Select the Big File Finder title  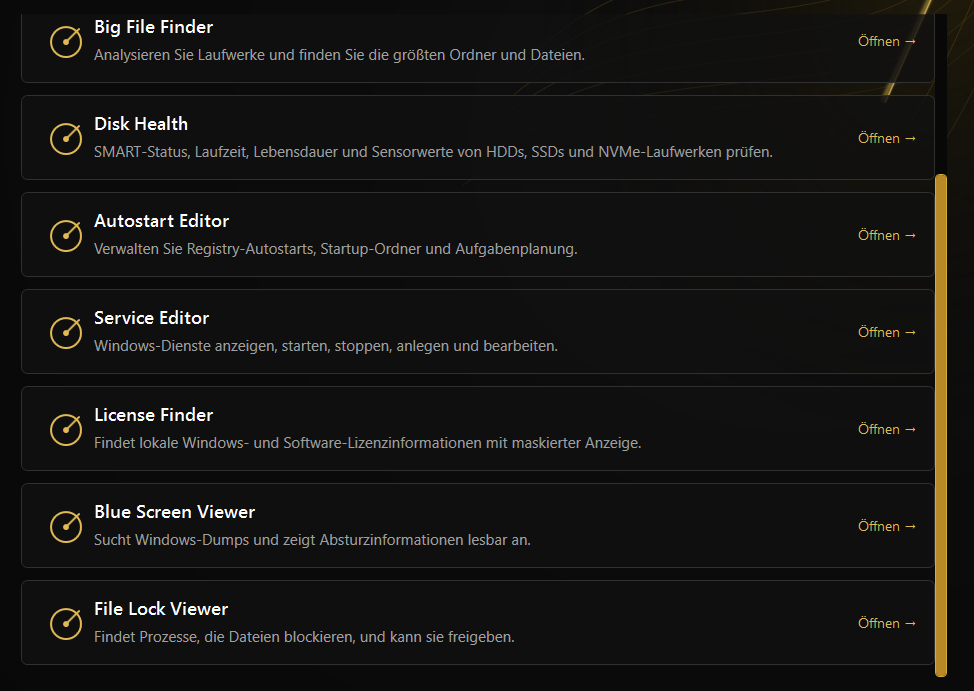[x=153, y=27]
